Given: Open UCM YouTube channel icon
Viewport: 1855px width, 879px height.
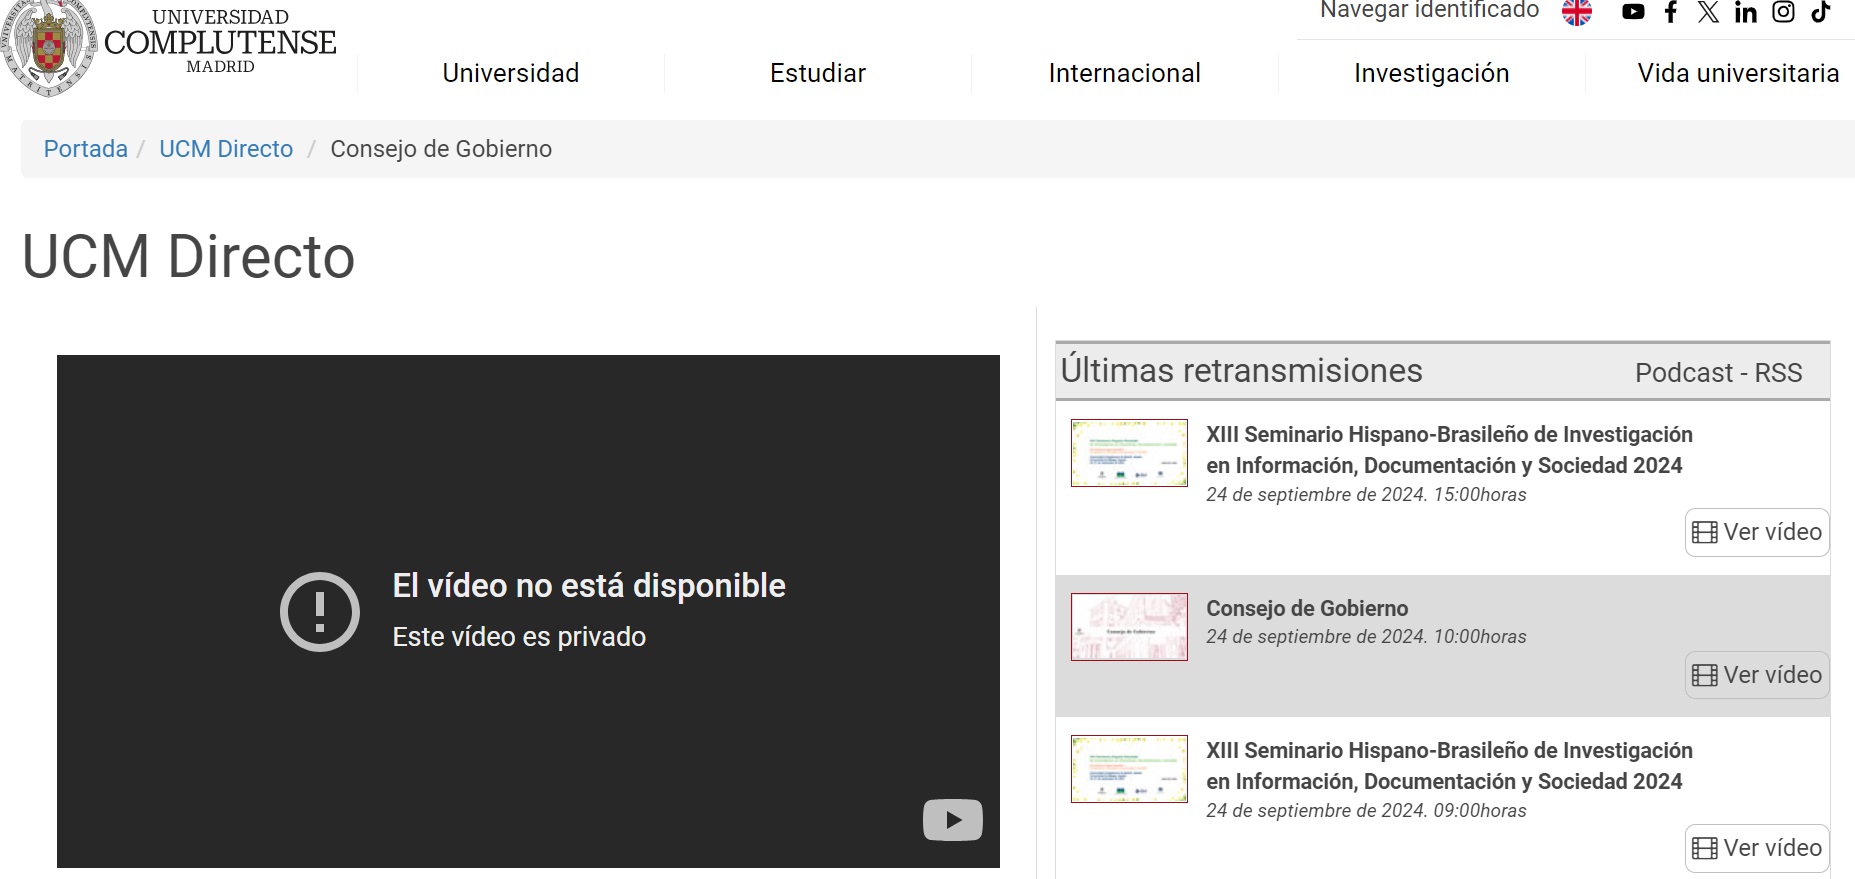Looking at the screenshot, I should pyautogui.click(x=1633, y=12).
